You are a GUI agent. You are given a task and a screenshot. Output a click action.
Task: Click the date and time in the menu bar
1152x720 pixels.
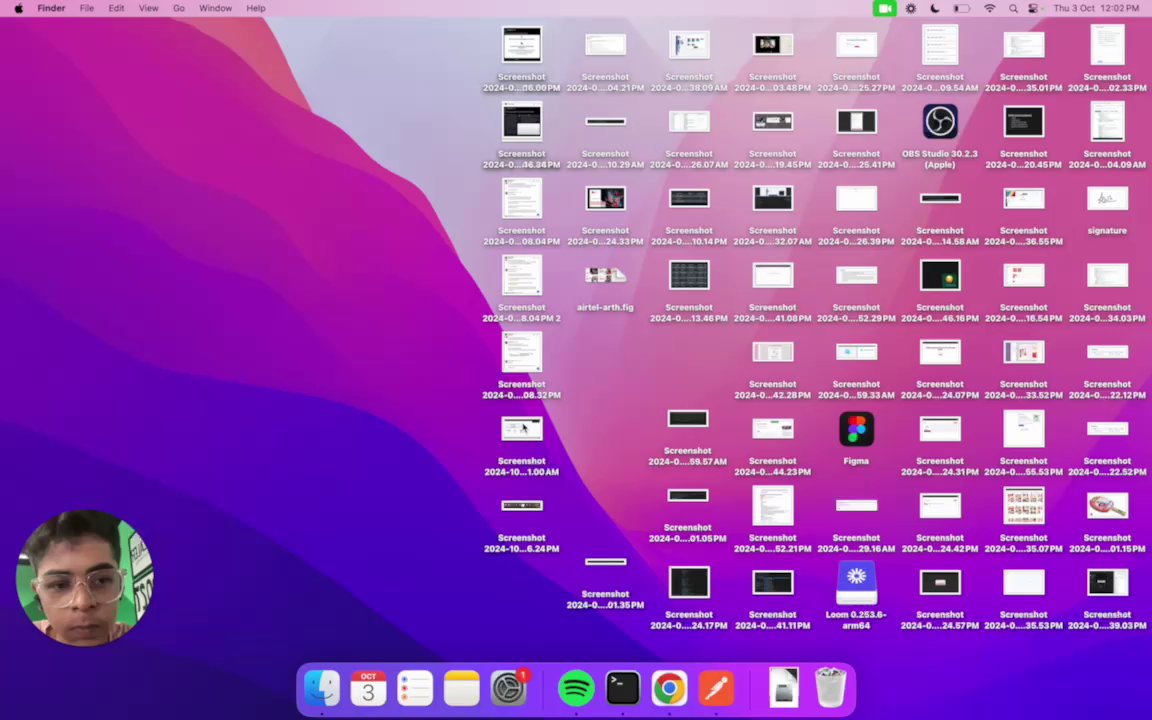[x=1096, y=8]
